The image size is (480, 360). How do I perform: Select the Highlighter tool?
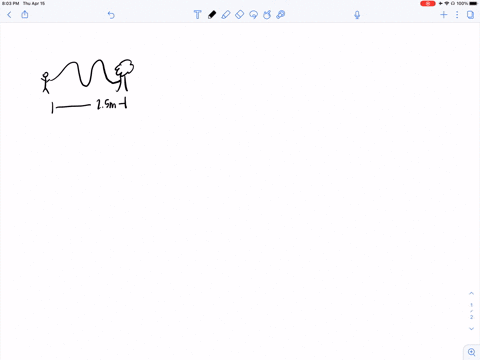click(226, 15)
